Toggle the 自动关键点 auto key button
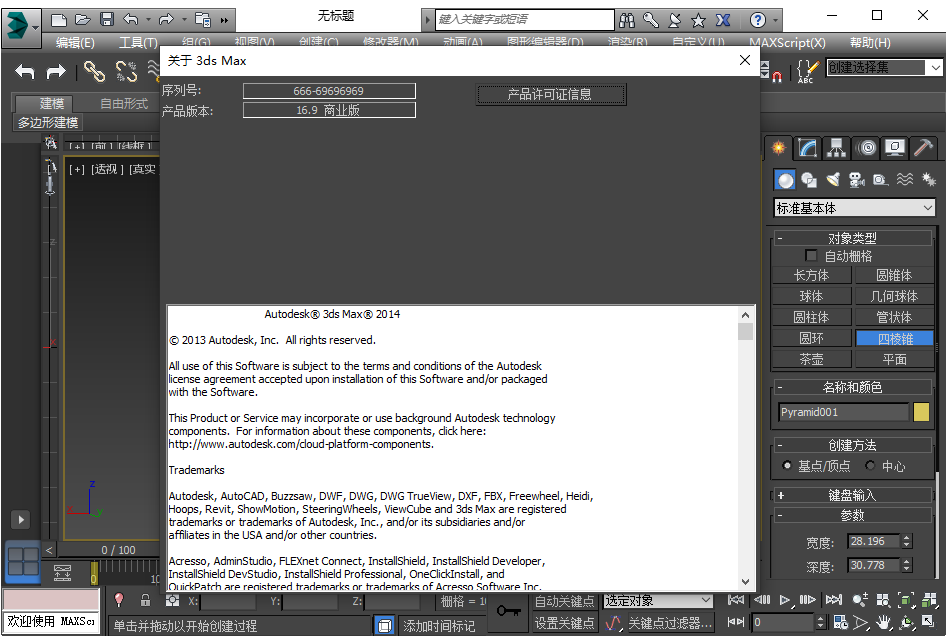Image resolution: width=947 pixels, height=637 pixels. (x=564, y=601)
